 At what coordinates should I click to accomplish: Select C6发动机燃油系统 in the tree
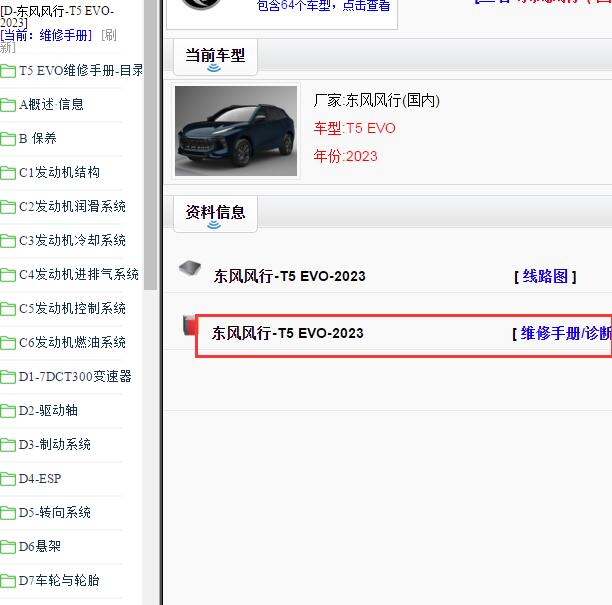click(72, 342)
